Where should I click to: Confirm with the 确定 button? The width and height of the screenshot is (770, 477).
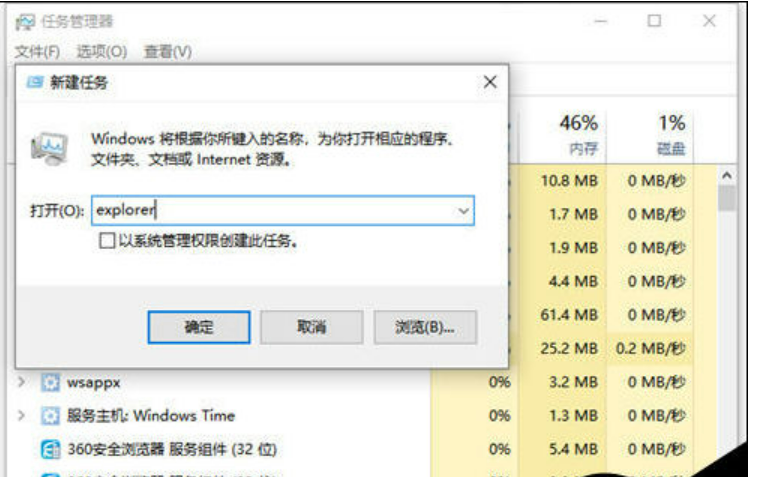tap(199, 327)
